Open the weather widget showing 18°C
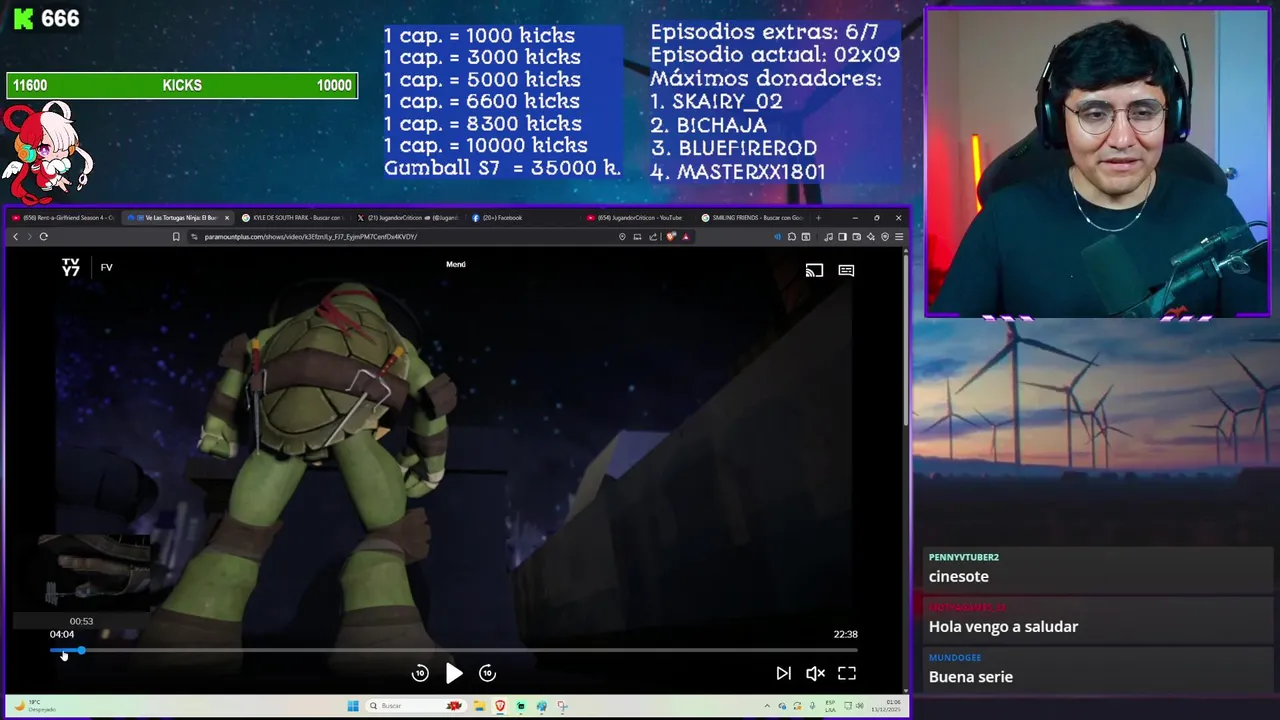Viewport: 1280px width, 720px height. (x=35, y=706)
